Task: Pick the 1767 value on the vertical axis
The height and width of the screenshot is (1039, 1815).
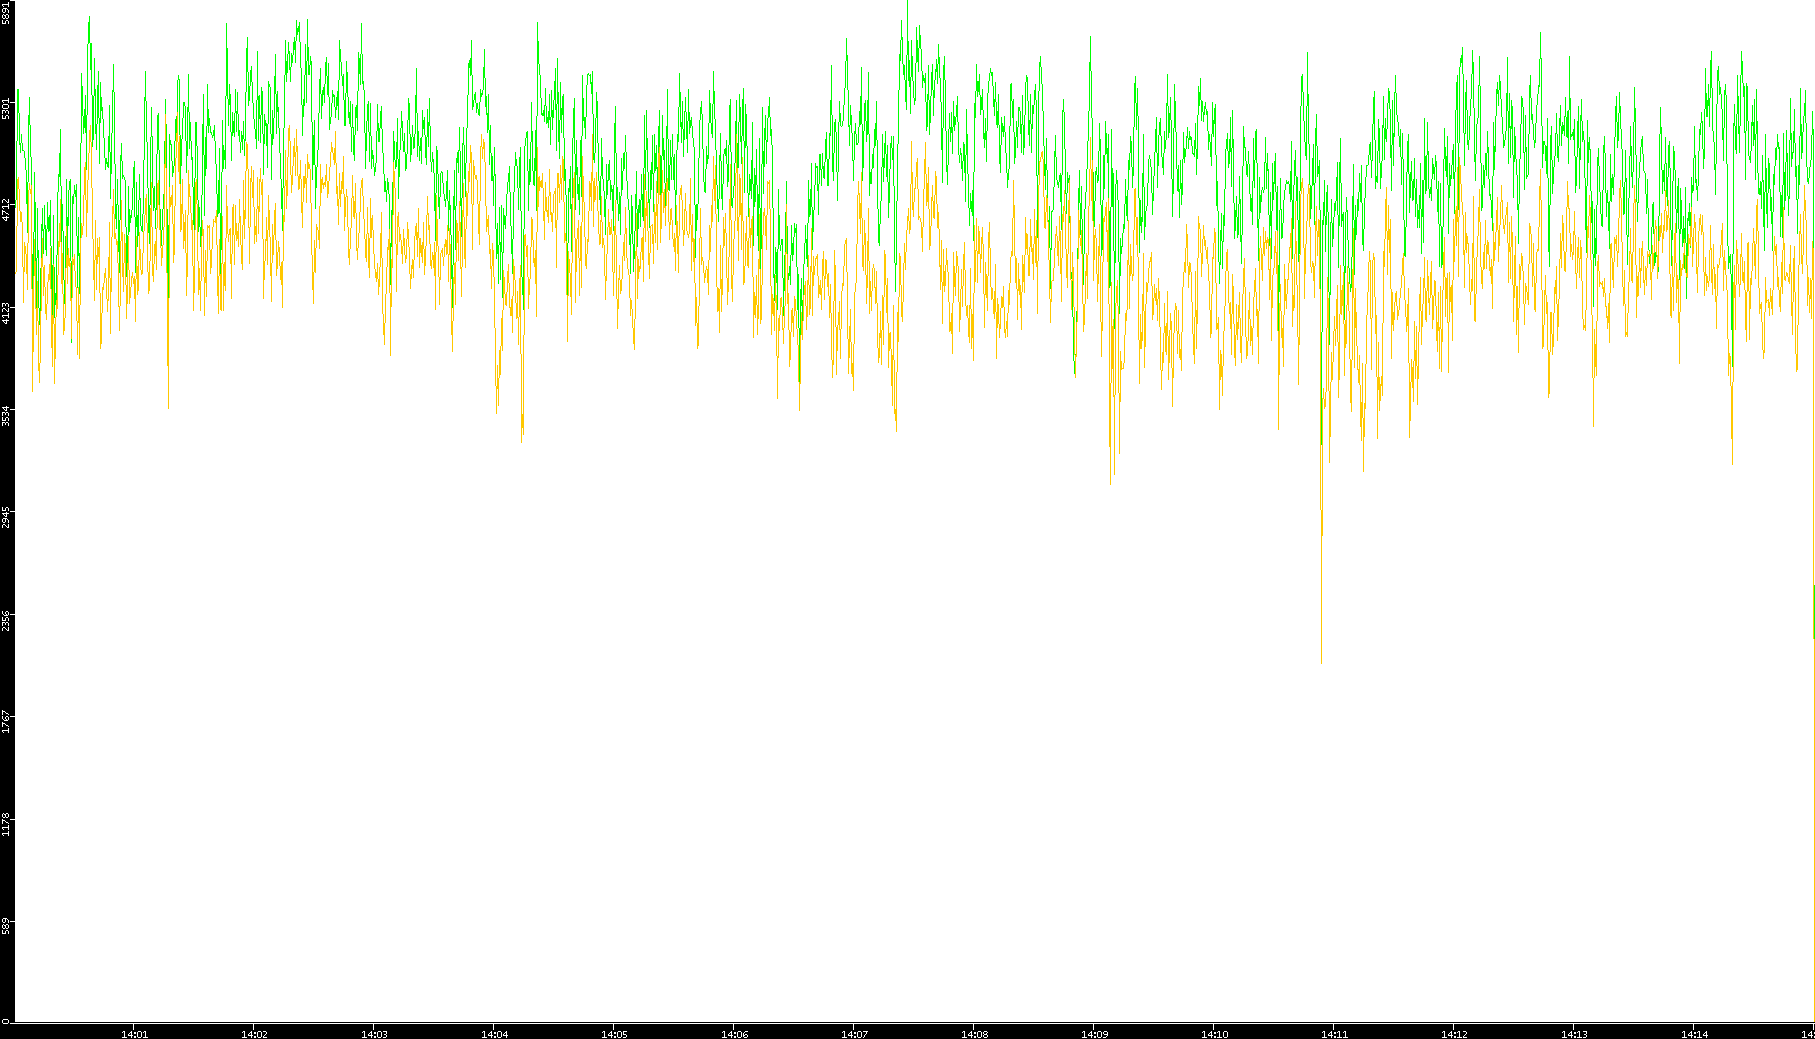Action: 6,722
